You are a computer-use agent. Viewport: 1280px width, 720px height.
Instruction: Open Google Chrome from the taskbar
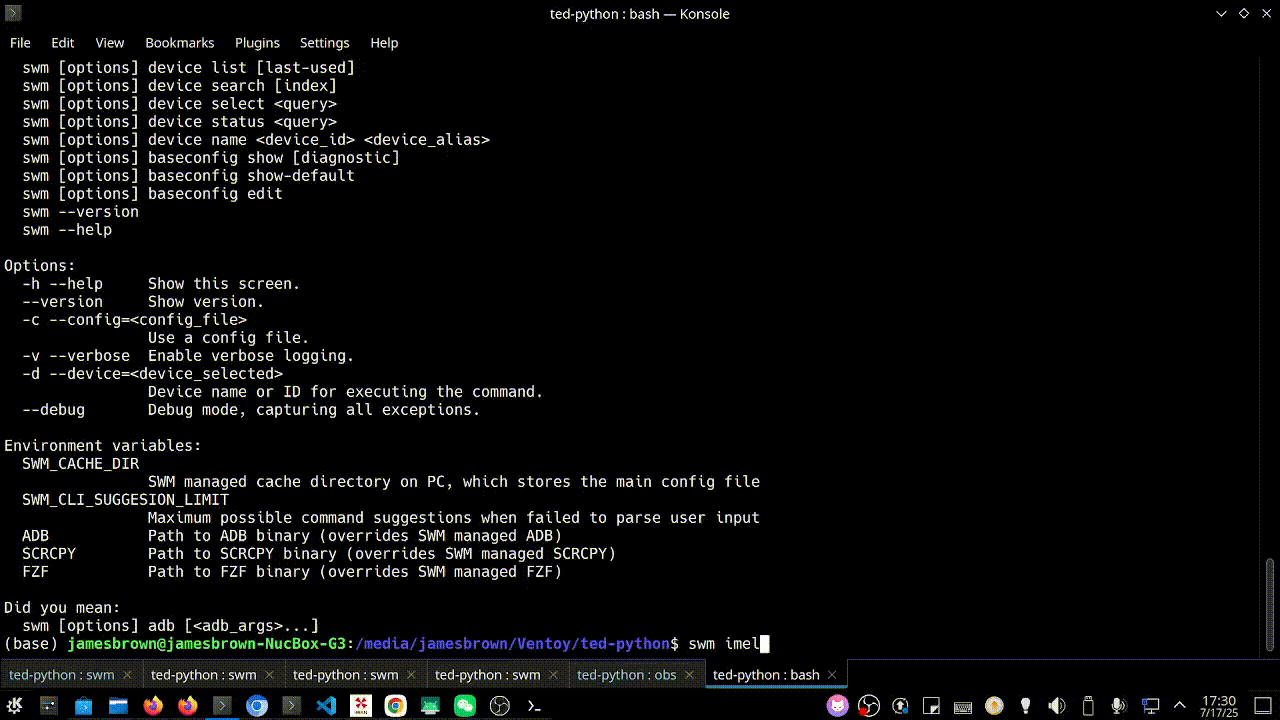(x=396, y=706)
